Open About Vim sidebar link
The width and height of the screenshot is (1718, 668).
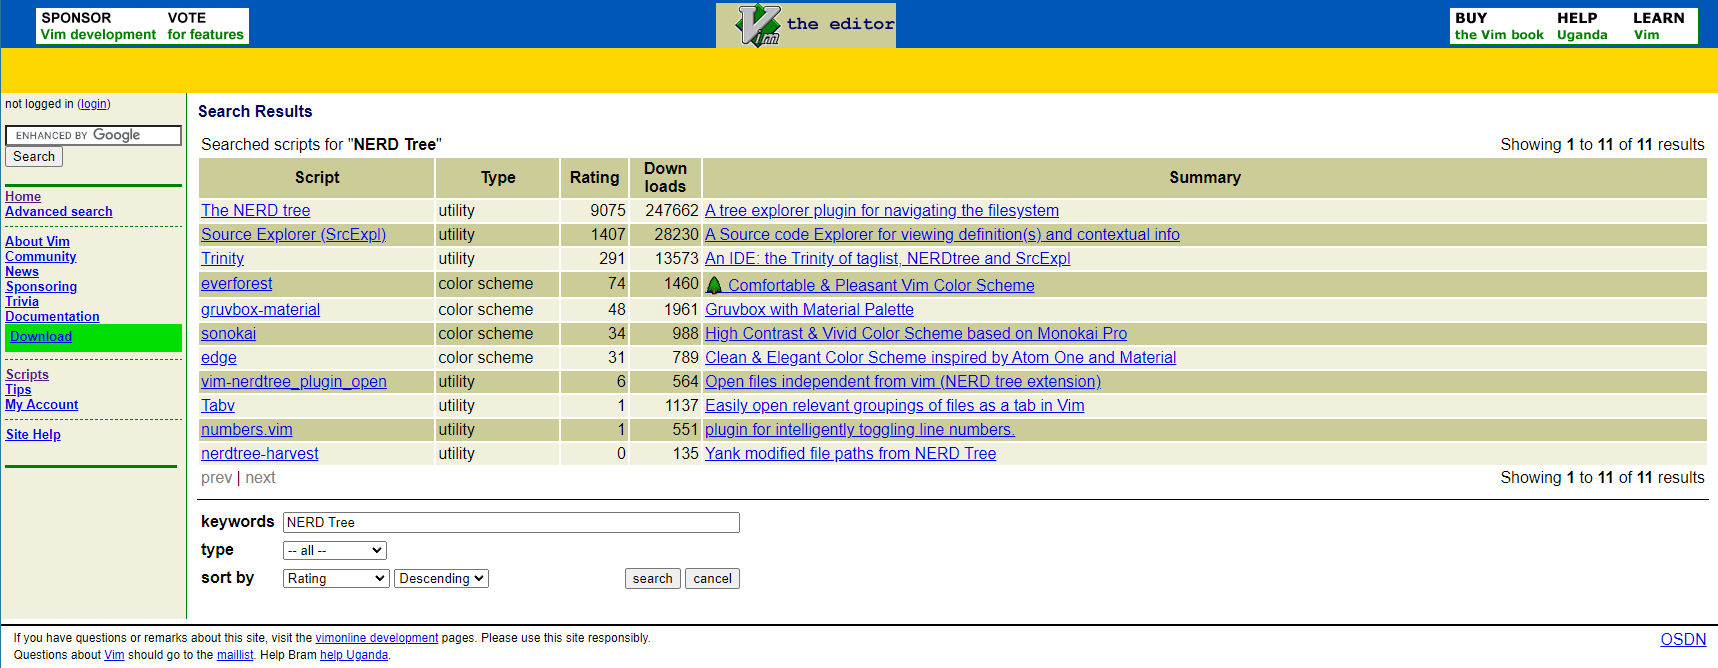click(38, 242)
